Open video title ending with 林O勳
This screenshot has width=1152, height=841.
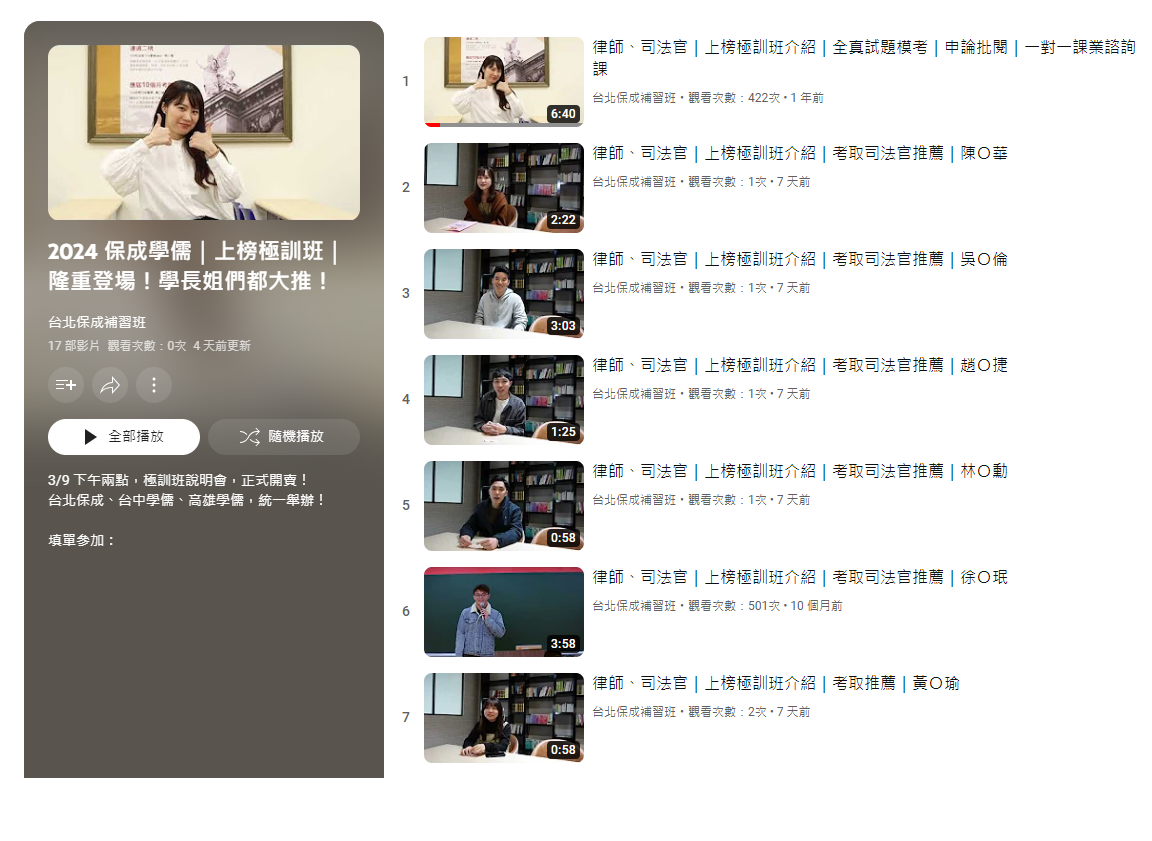800,472
